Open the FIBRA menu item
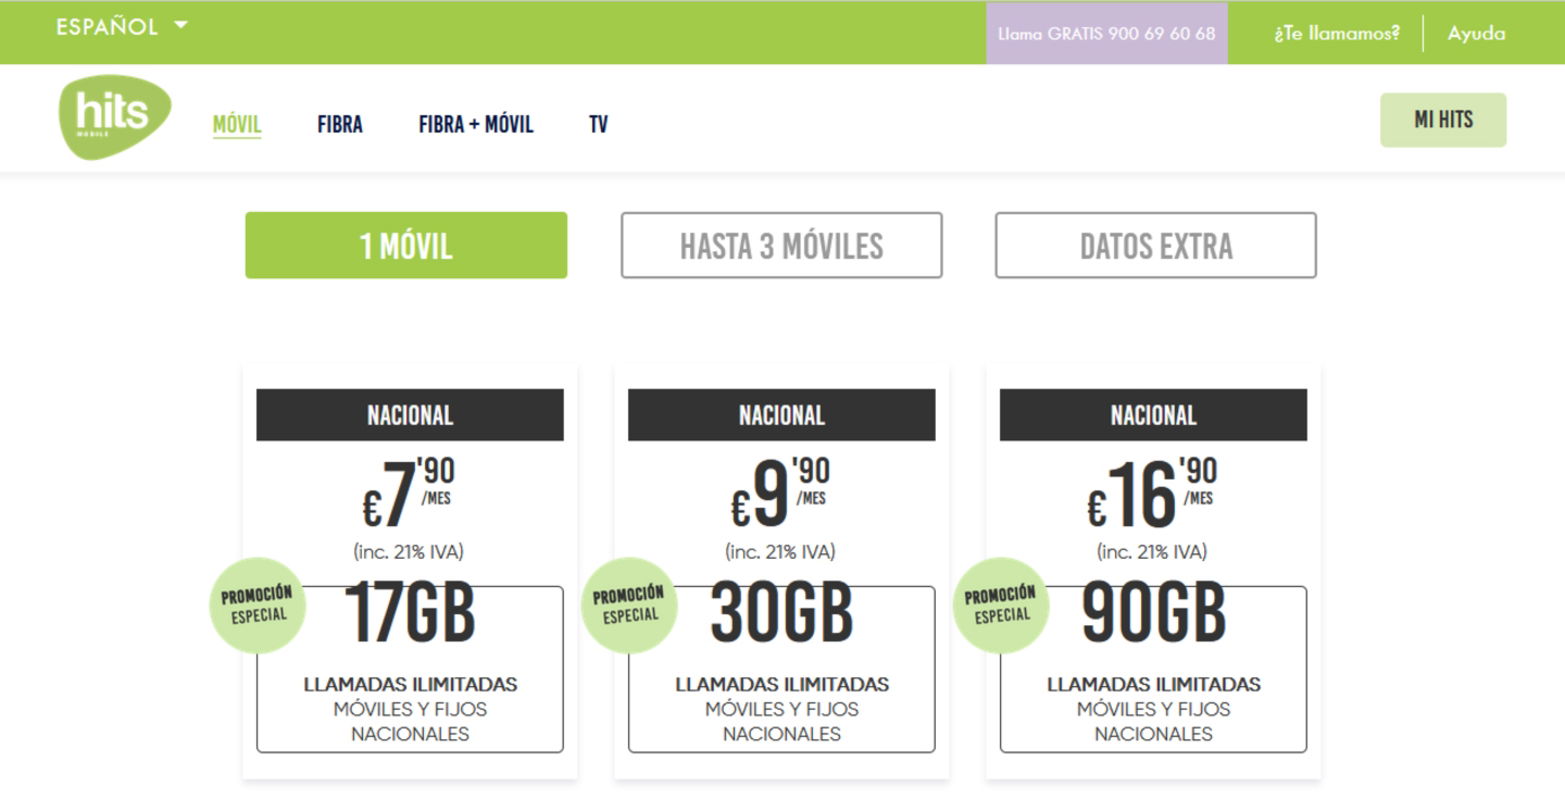The image size is (1565, 810). click(340, 124)
